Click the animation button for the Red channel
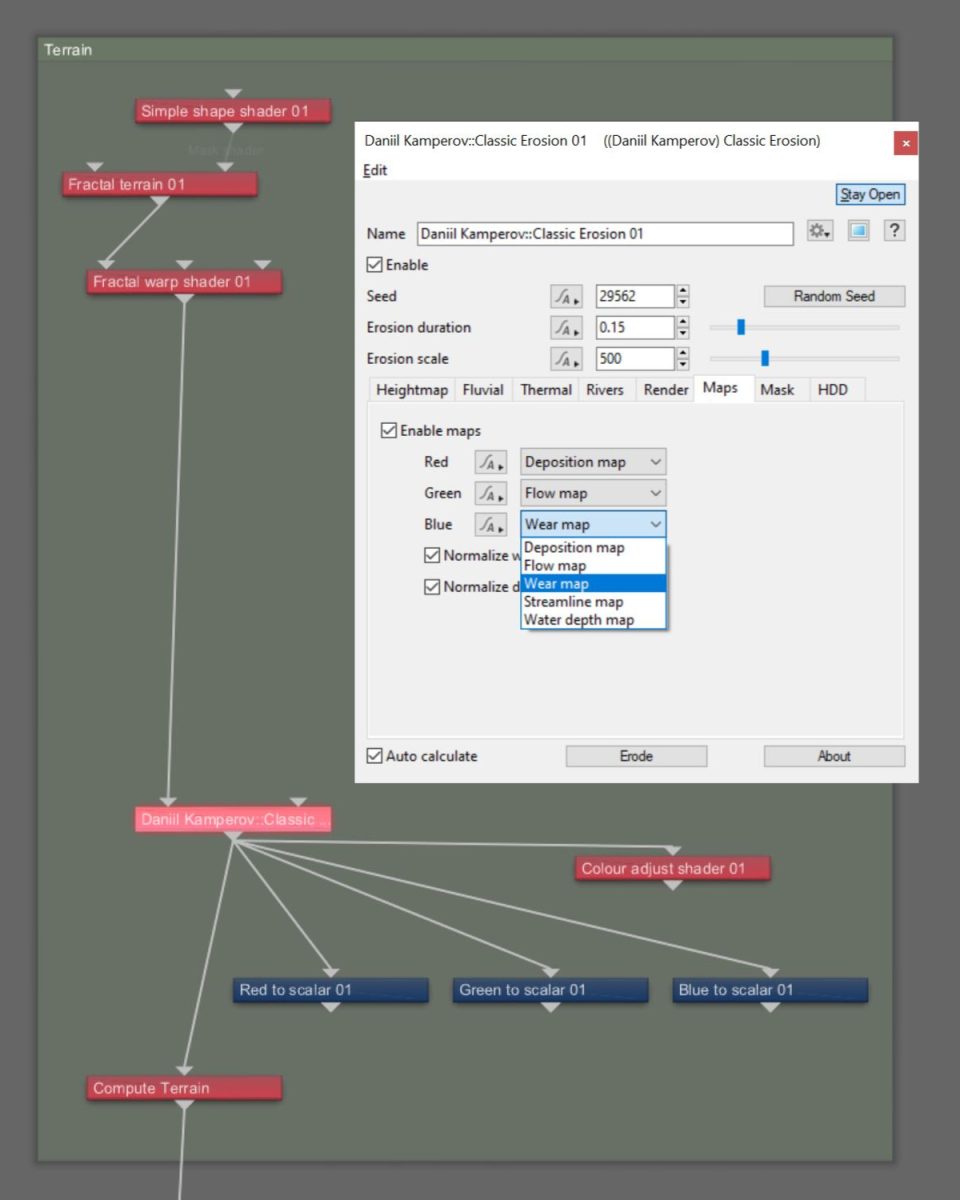 pos(491,462)
